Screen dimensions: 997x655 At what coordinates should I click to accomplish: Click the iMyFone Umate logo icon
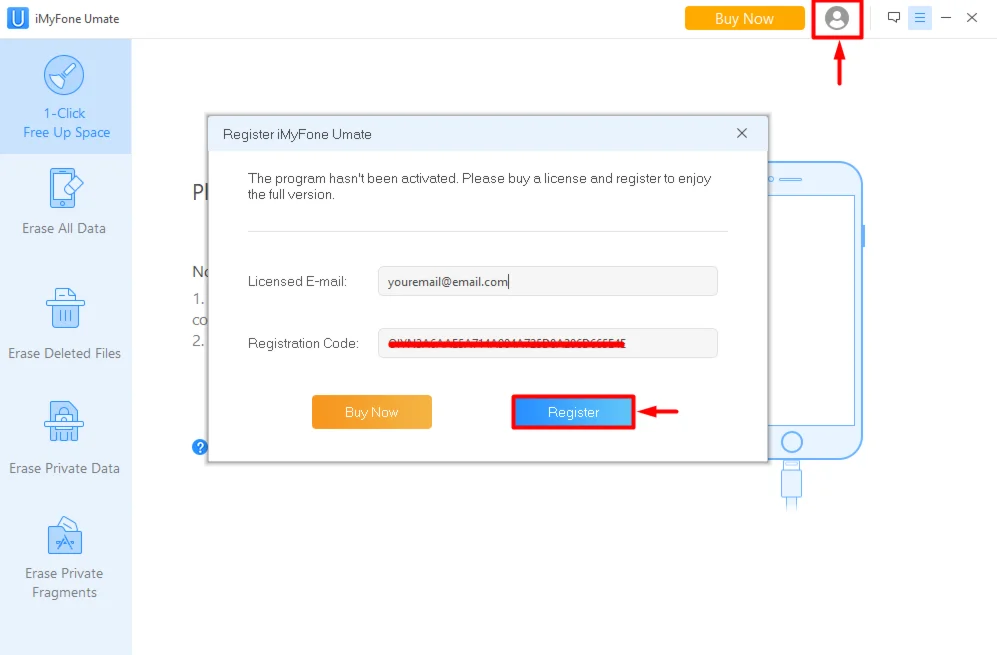coord(18,18)
